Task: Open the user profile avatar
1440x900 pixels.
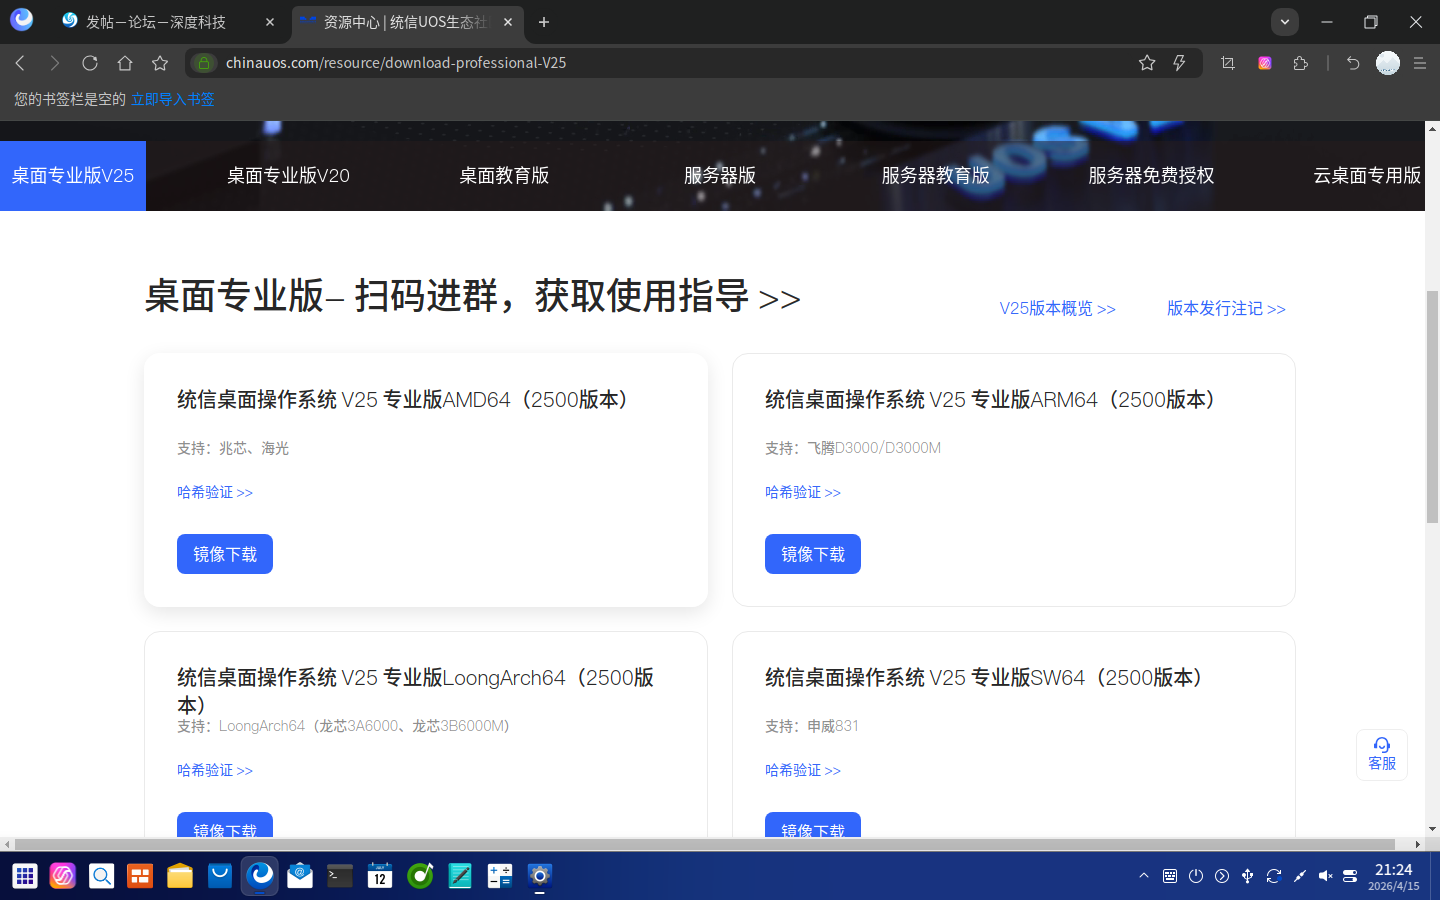Action: pyautogui.click(x=1388, y=63)
